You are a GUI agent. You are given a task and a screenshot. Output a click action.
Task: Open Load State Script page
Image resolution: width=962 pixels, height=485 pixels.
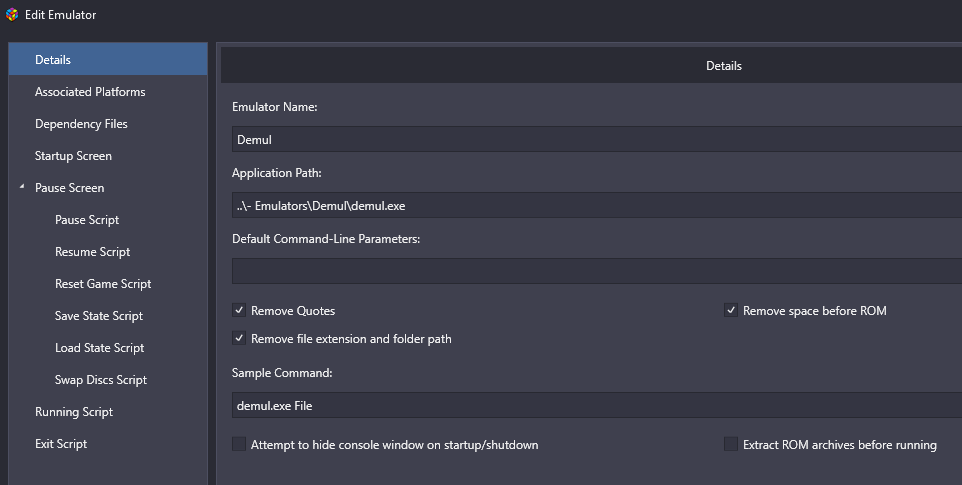[x=99, y=348]
